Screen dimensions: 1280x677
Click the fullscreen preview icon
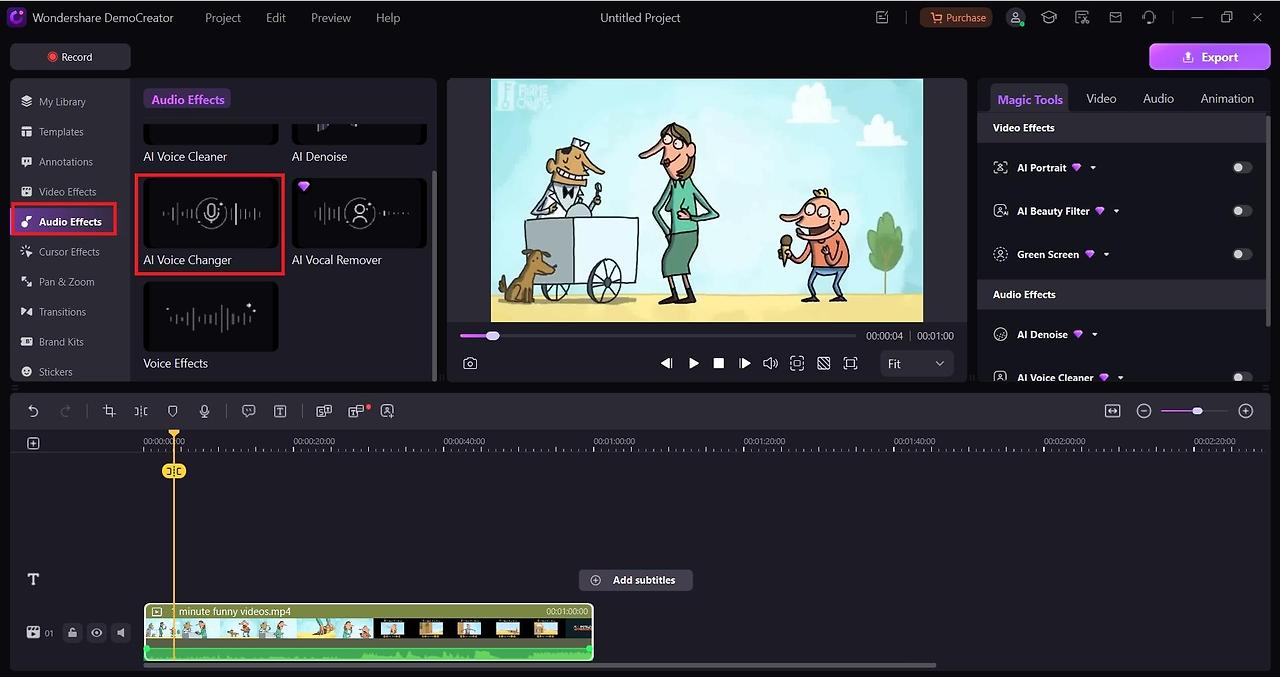coord(850,364)
